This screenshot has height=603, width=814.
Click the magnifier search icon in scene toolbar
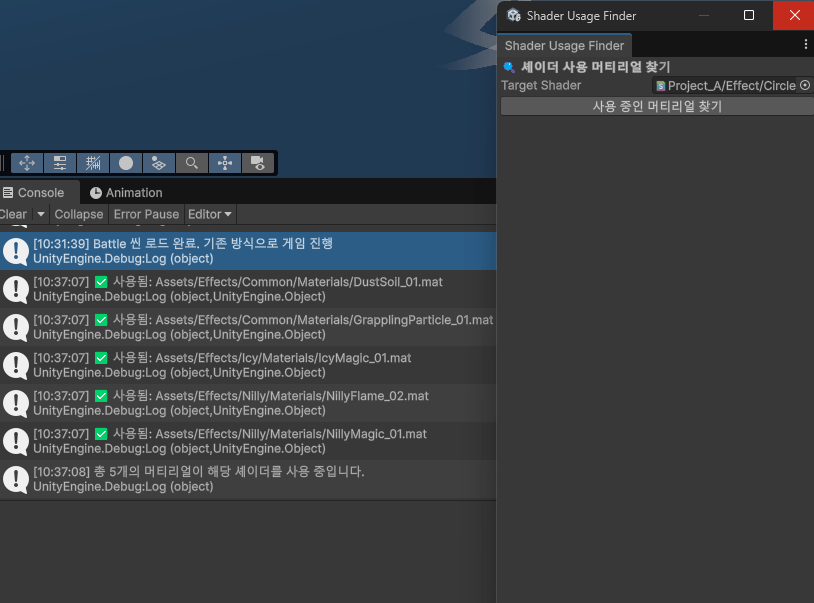[x=191, y=163]
